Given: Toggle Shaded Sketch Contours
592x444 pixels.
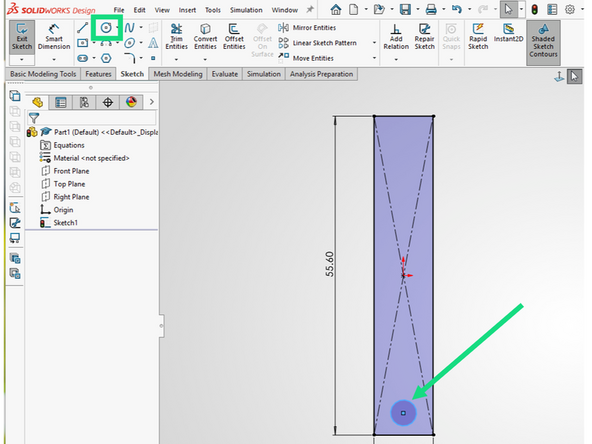Looking at the screenshot, I should [543, 42].
